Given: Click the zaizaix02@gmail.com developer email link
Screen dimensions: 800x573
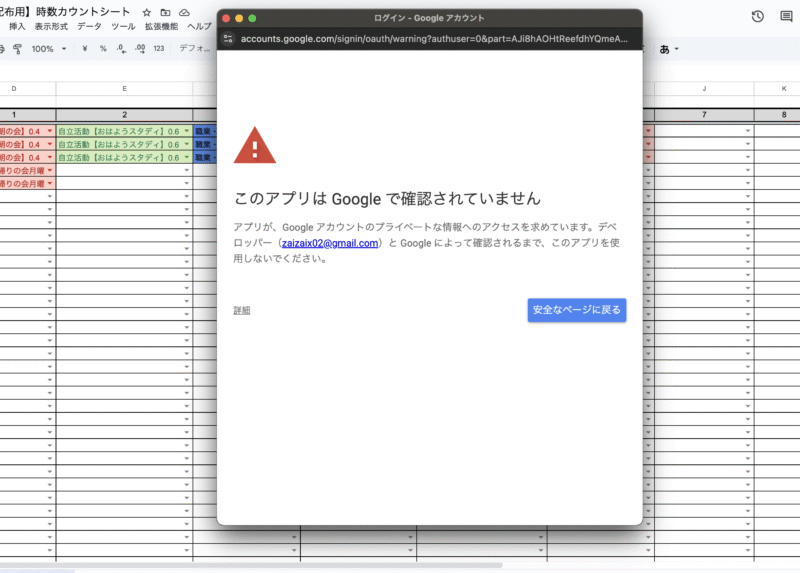Looking at the screenshot, I should pos(329,243).
